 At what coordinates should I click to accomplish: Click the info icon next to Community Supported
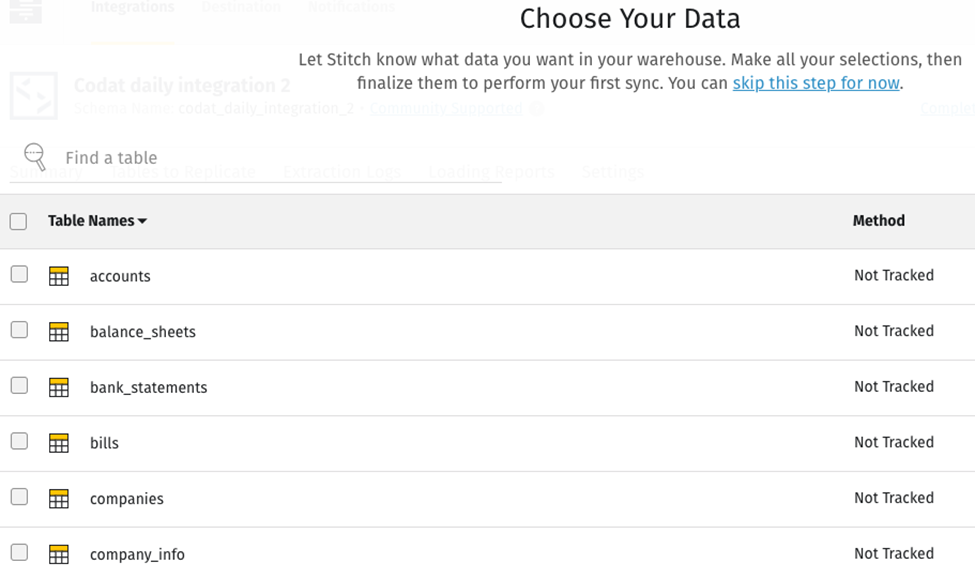[536, 109]
